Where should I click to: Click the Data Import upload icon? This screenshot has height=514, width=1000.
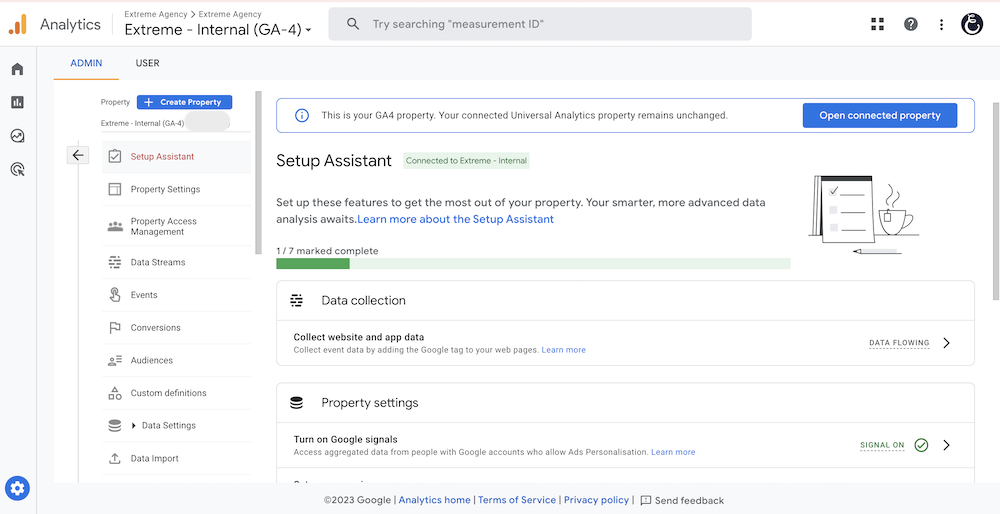pos(115,459)
